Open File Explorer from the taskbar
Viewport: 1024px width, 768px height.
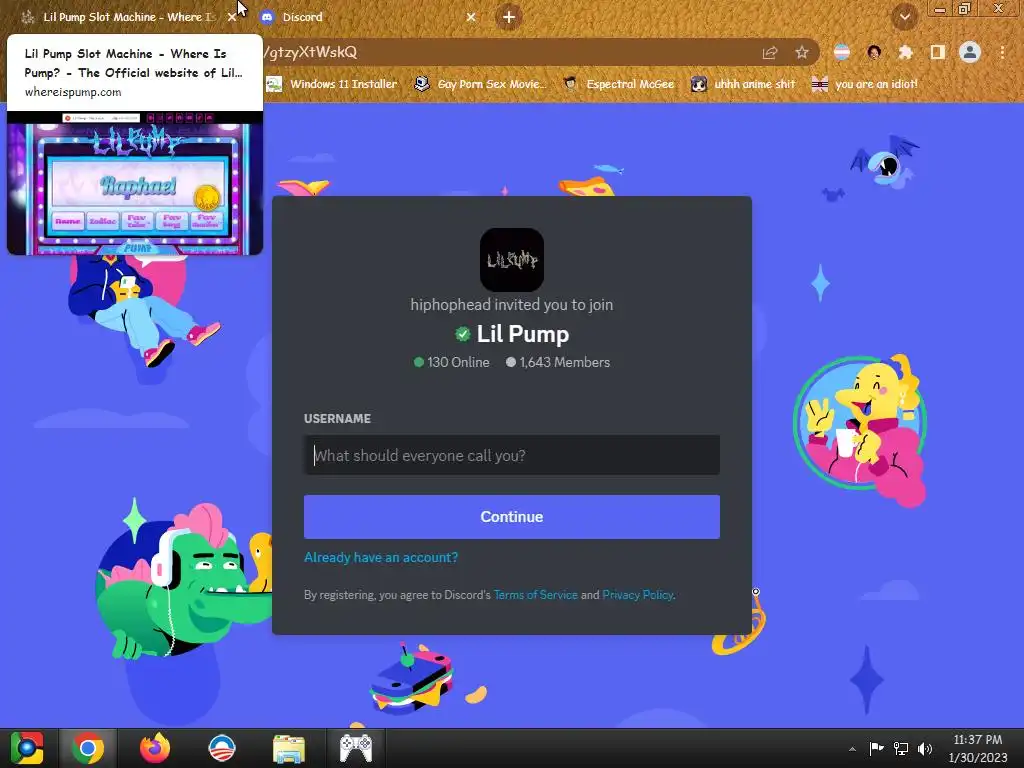(289, 748)
